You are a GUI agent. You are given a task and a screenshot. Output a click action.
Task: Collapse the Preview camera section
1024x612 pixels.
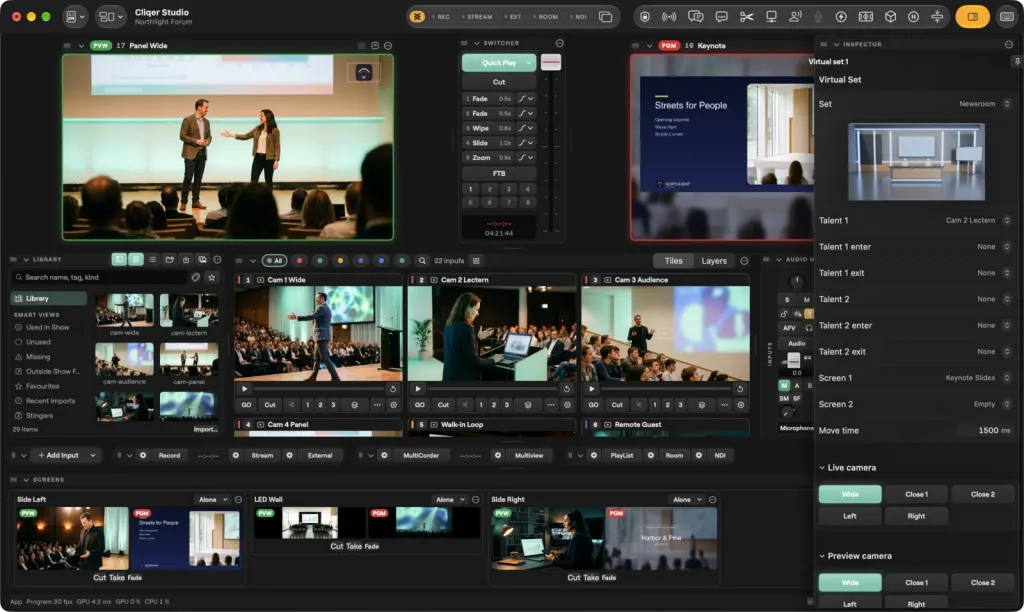click(x=822, y=556)
